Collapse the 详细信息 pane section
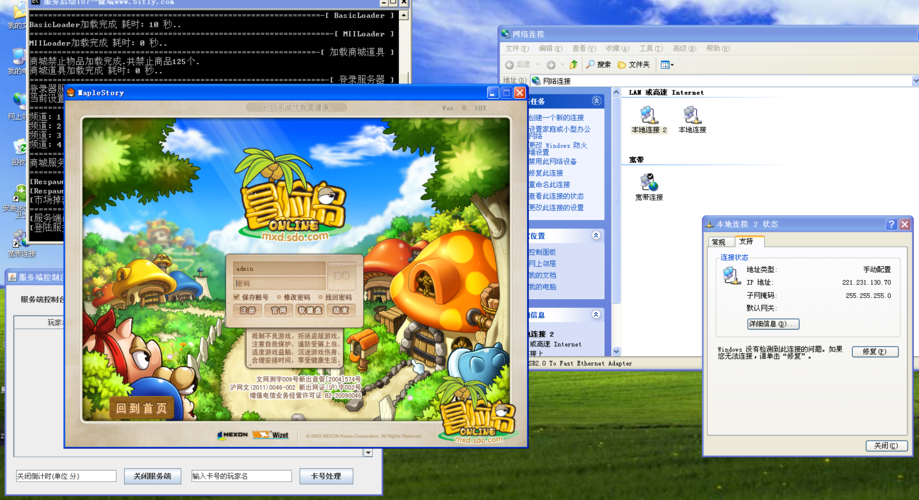This screenshot has width=919, height=500. pyautogui.click(x=595, y=314)
